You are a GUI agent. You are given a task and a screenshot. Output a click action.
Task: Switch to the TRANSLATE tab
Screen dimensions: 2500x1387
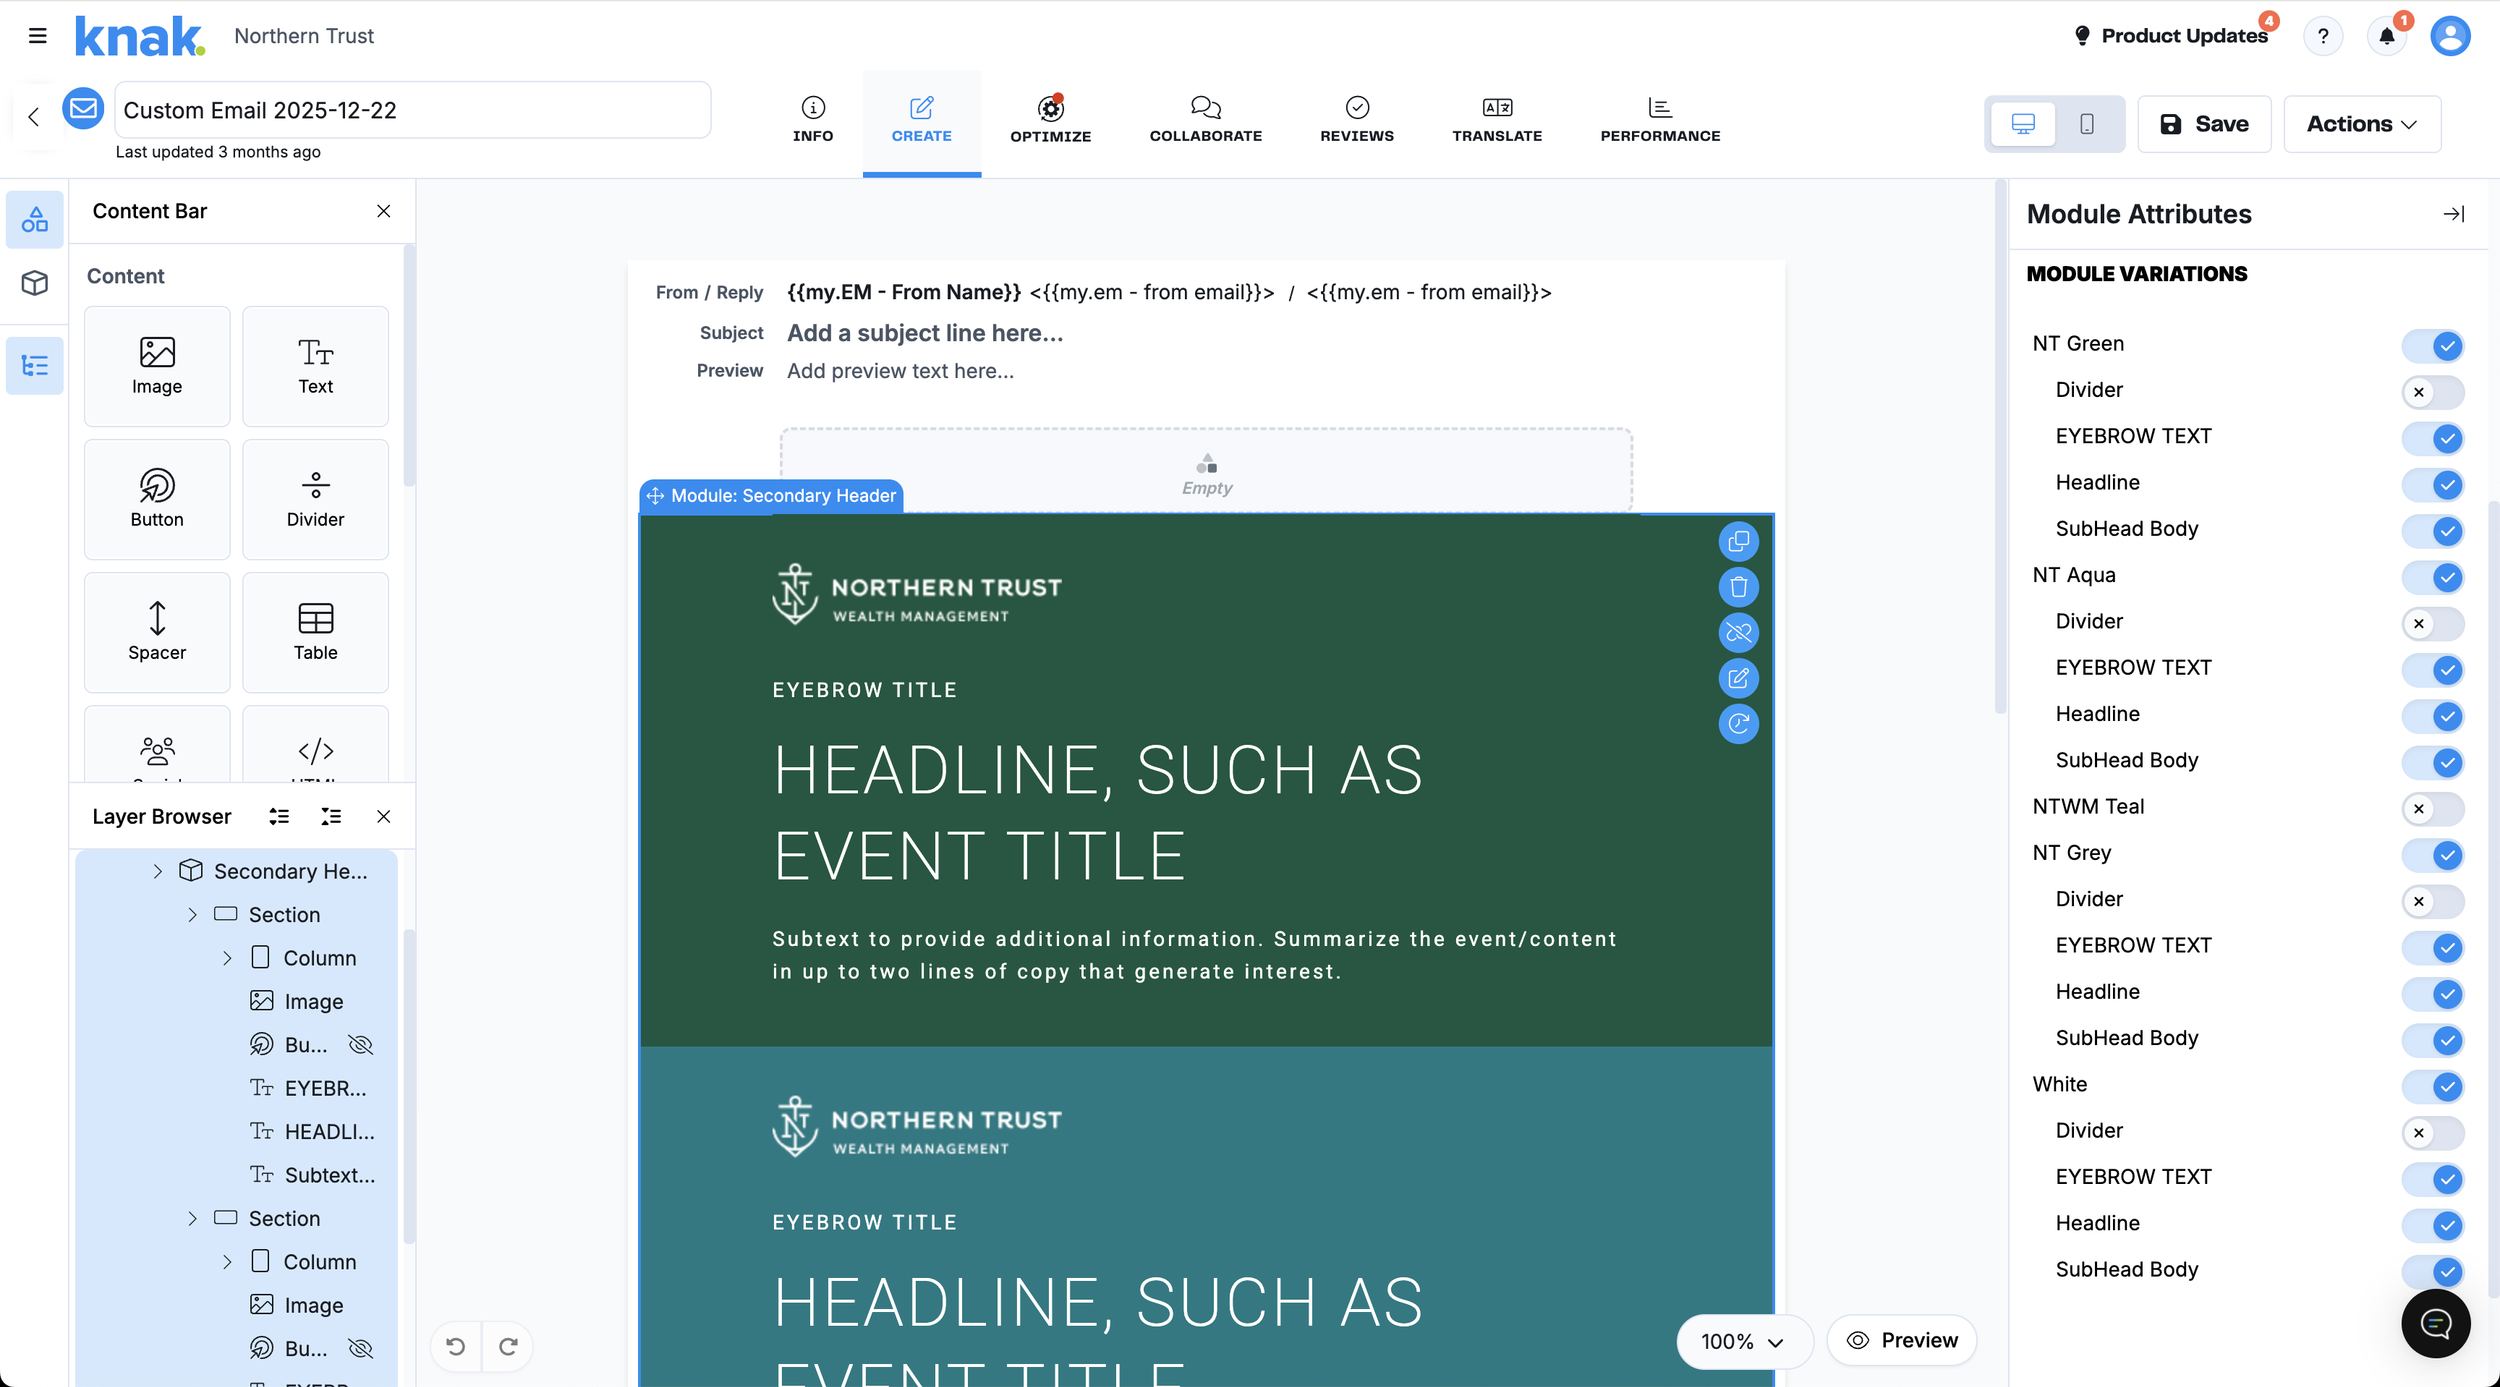pyautogui.click(x=1497, y=120)
